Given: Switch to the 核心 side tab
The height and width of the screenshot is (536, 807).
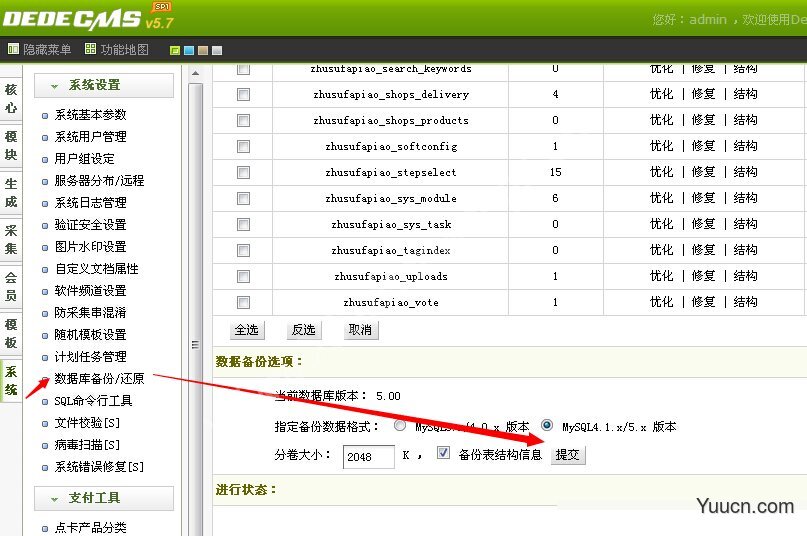Looking at the screenshot, I should [x=11, y=98].
